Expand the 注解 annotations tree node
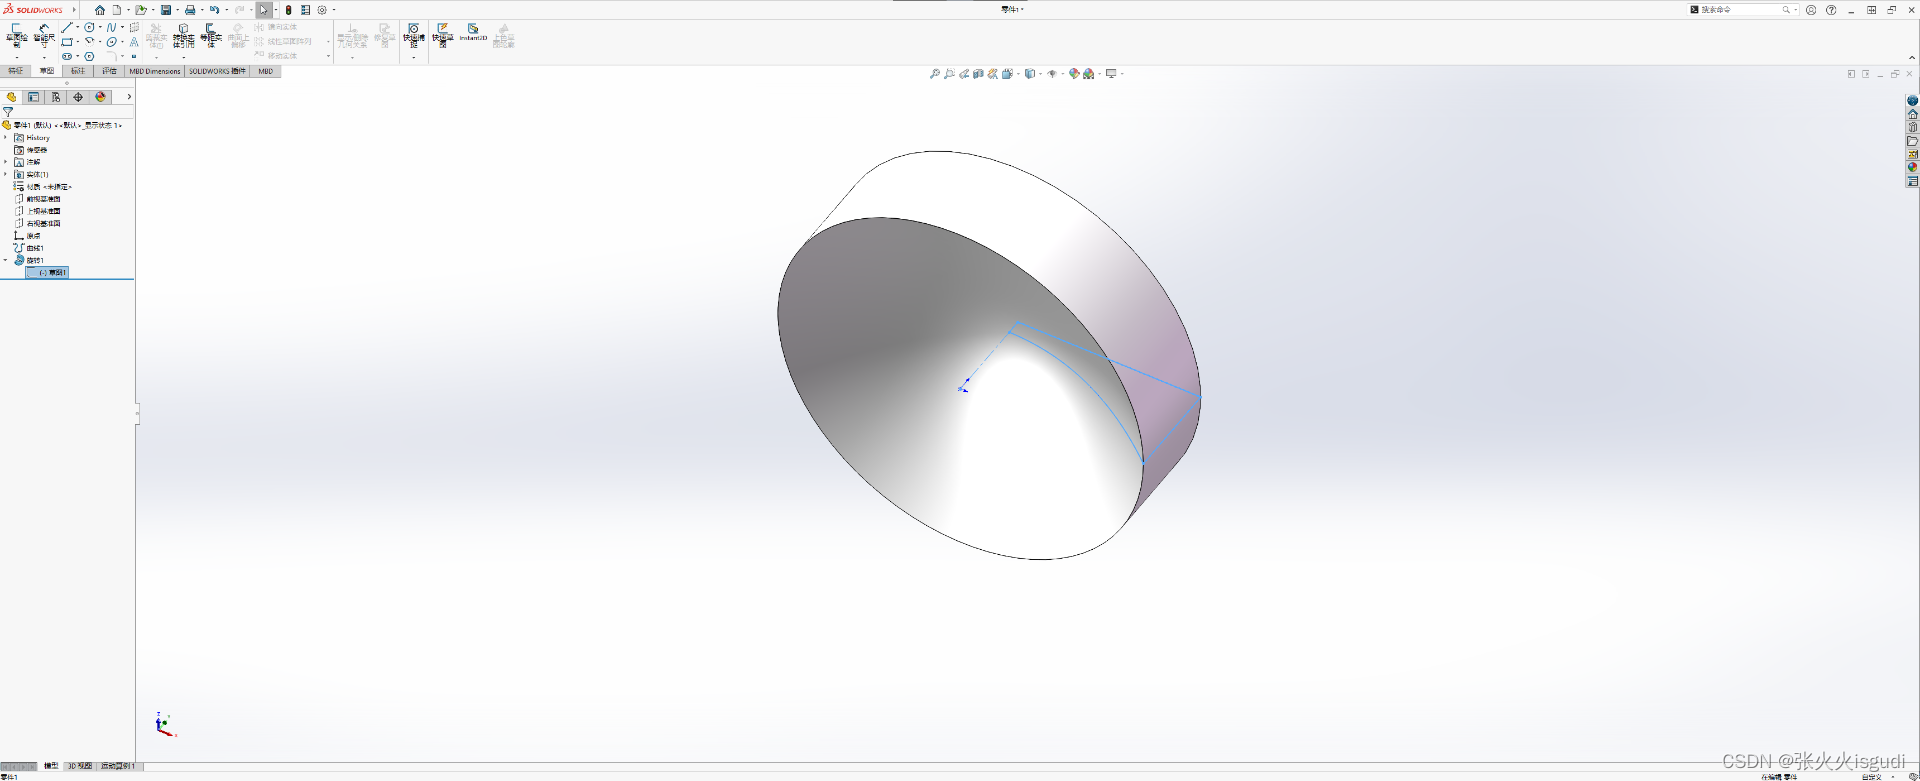The width and height of the screenshot is (1920, 781). 5,162
